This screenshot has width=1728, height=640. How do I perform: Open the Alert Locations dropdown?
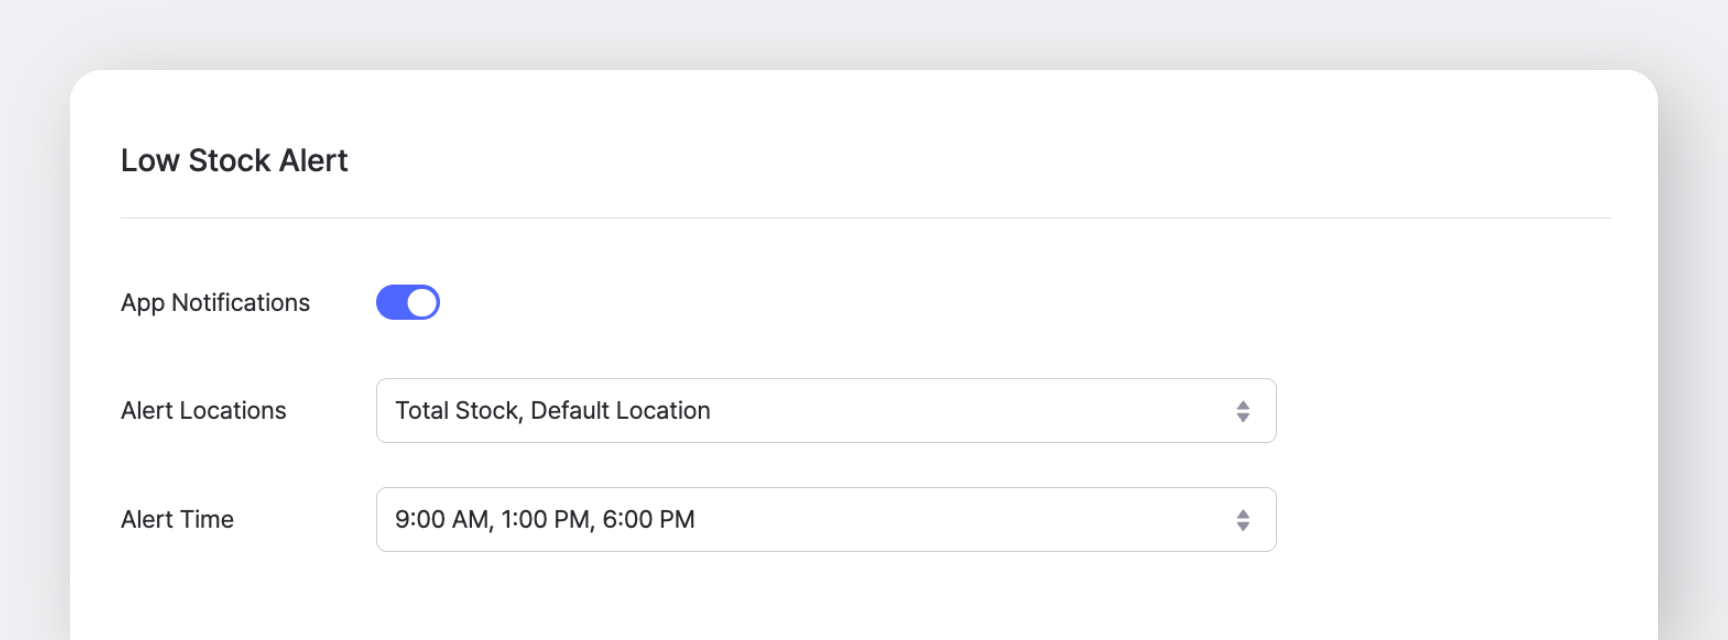tap(825, 410)
